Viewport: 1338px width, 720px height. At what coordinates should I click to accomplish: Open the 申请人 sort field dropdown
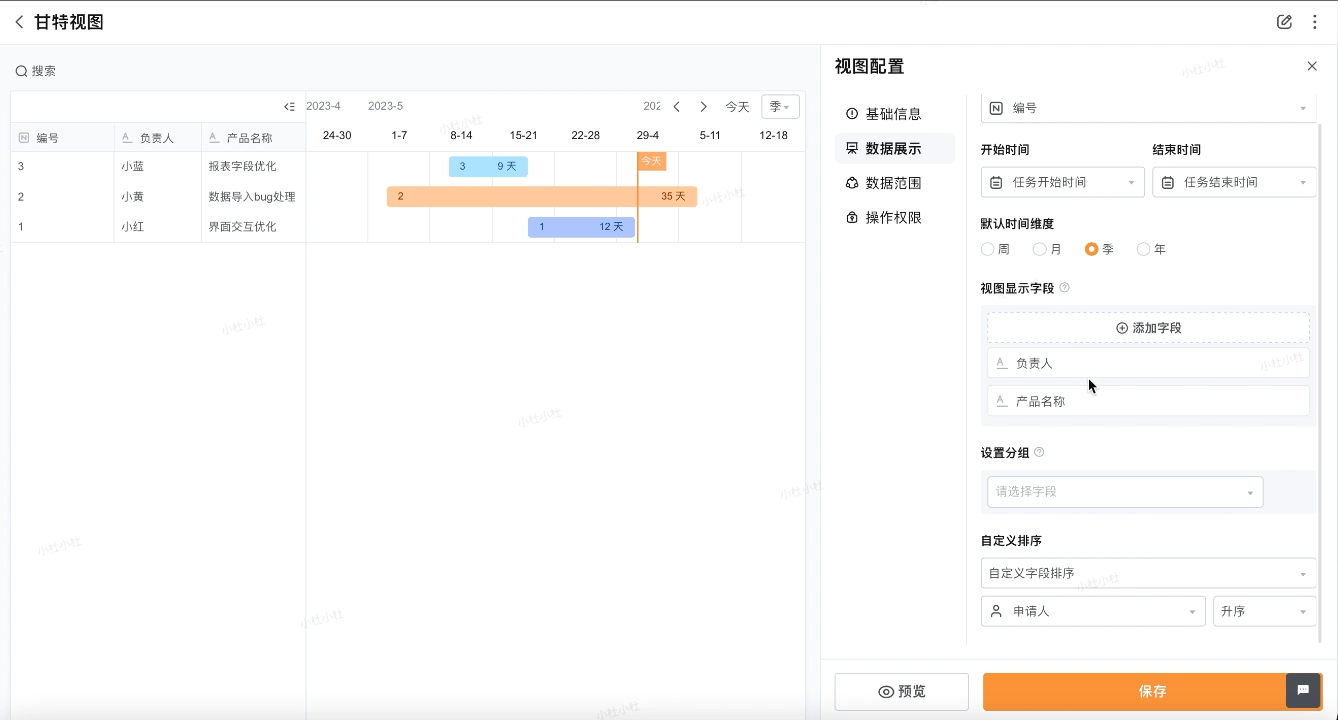coord(1092,611)
